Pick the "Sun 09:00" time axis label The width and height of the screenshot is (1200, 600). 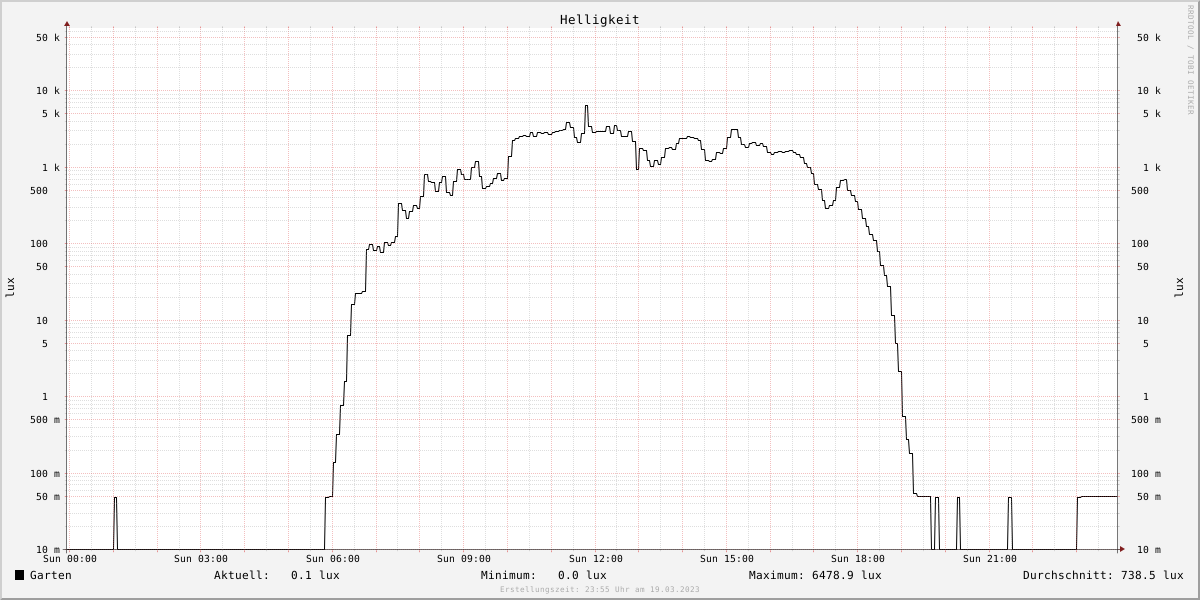pos(464,559)
